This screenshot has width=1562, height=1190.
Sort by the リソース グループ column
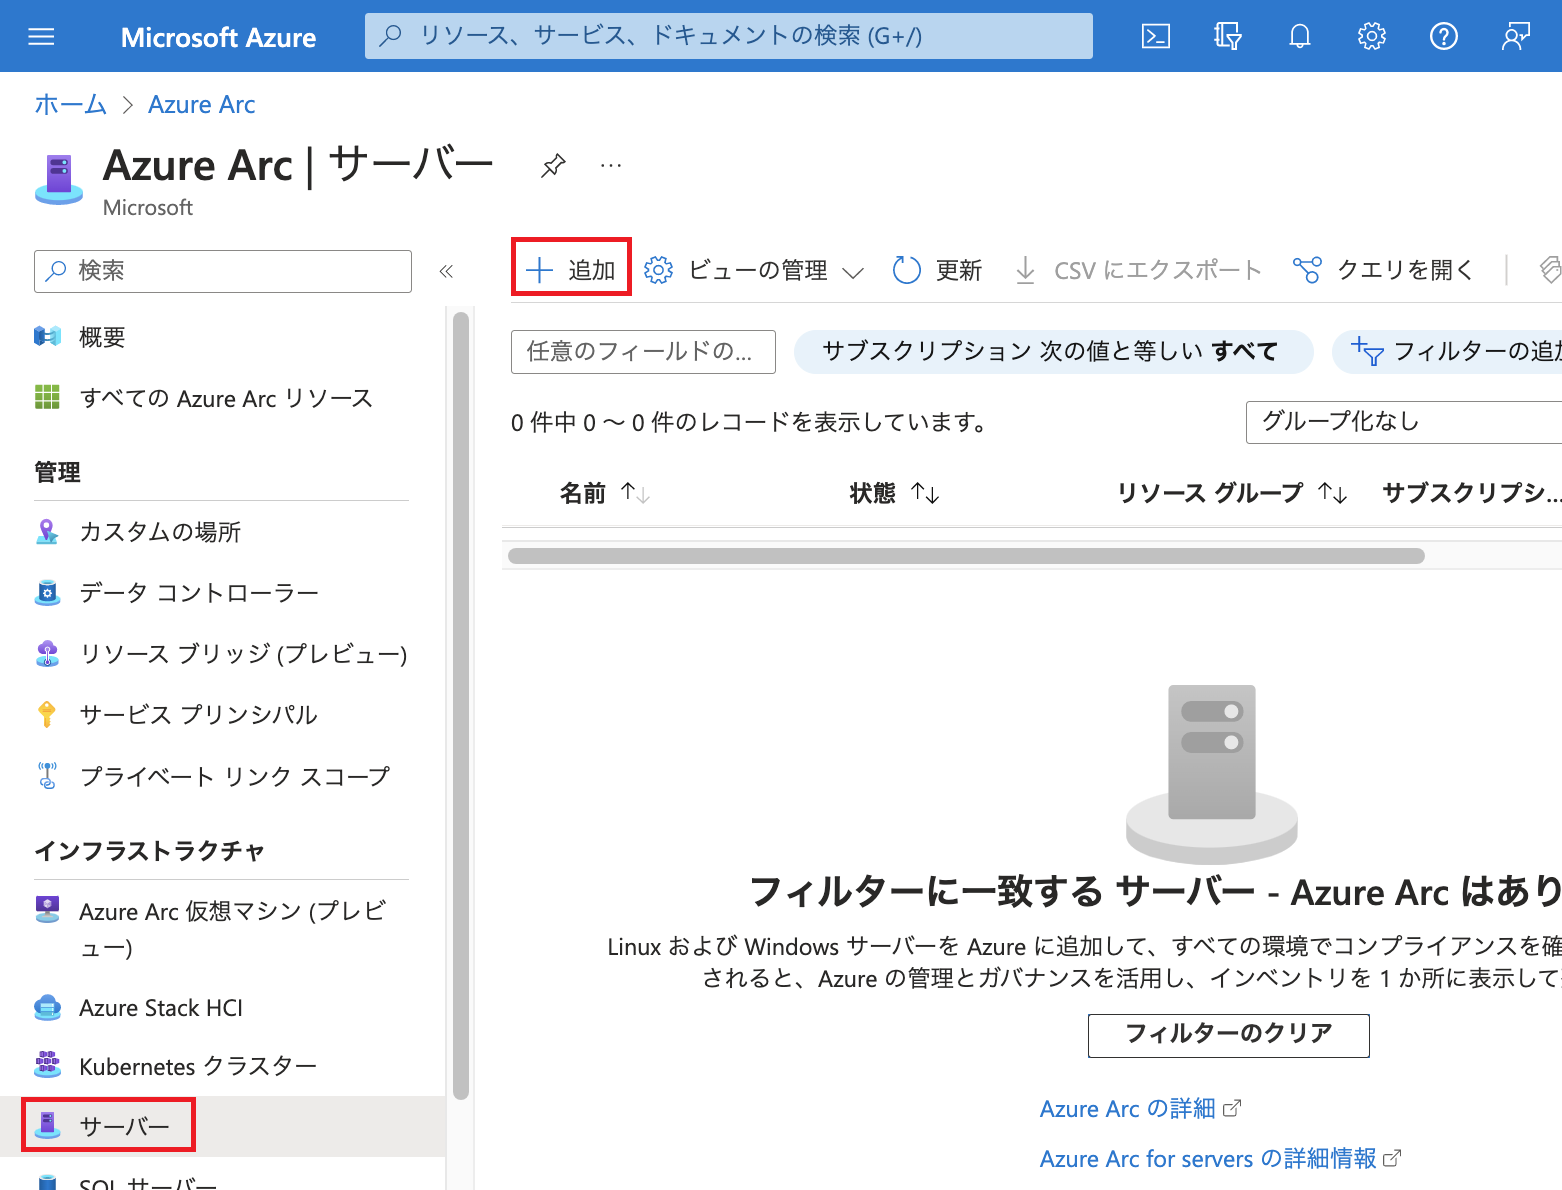click(1232, 493)
